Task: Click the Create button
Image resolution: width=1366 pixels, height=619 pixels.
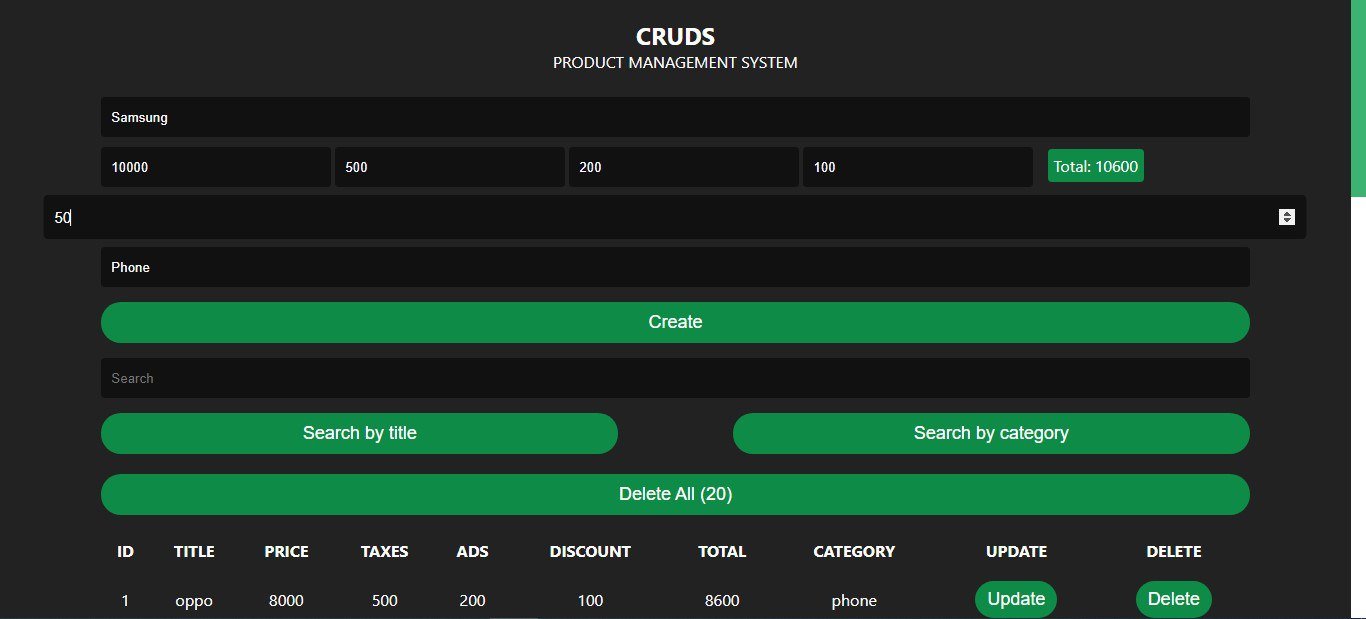Action: pos(675,322)
